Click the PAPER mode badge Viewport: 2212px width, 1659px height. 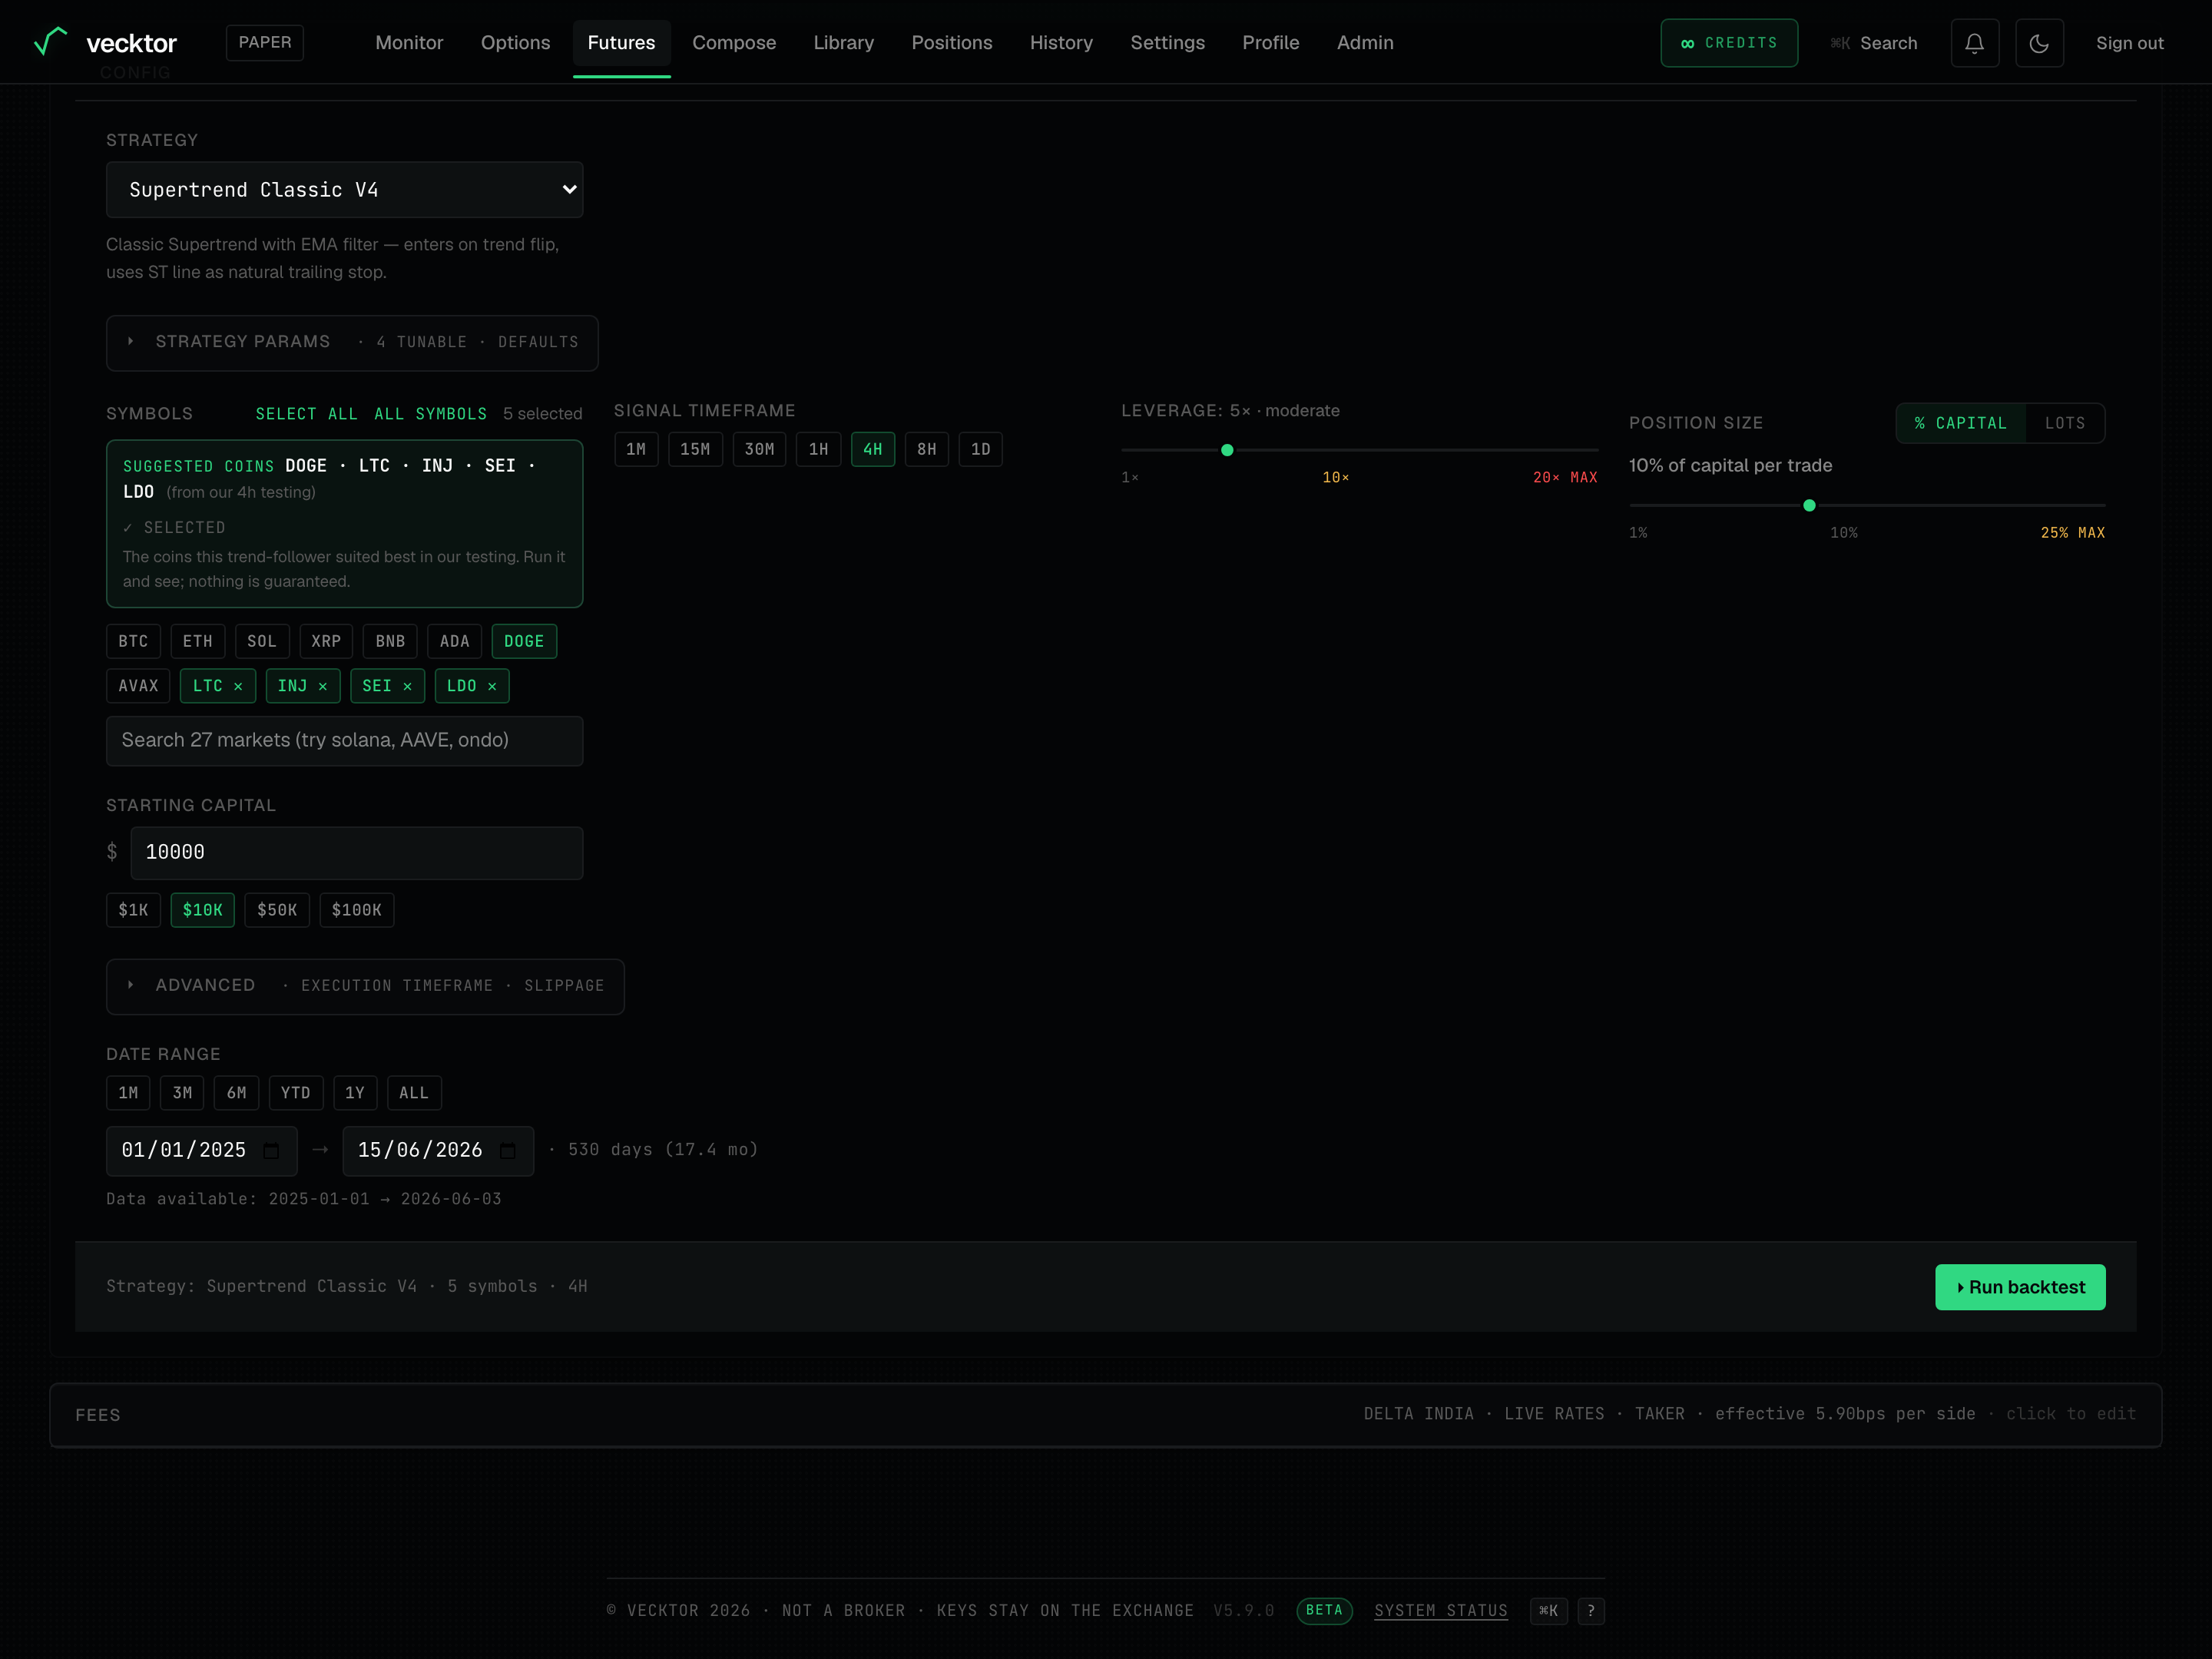265,42
